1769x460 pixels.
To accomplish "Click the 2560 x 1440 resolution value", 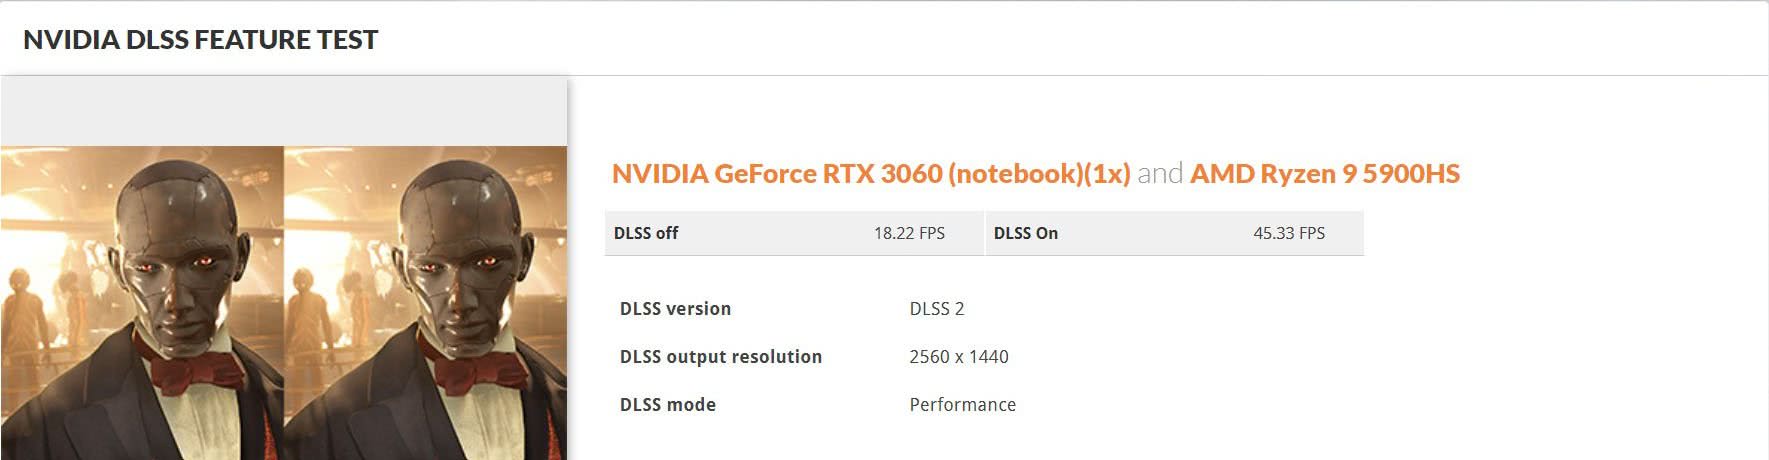I will pos(959,357).
